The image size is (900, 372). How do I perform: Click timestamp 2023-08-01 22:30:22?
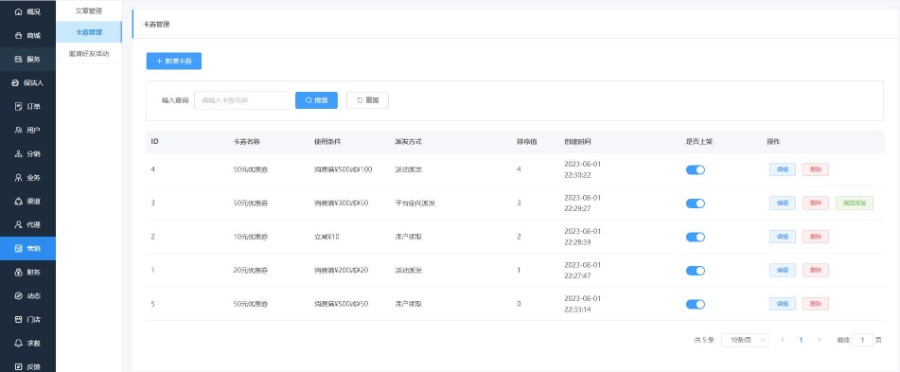[583, 169]
